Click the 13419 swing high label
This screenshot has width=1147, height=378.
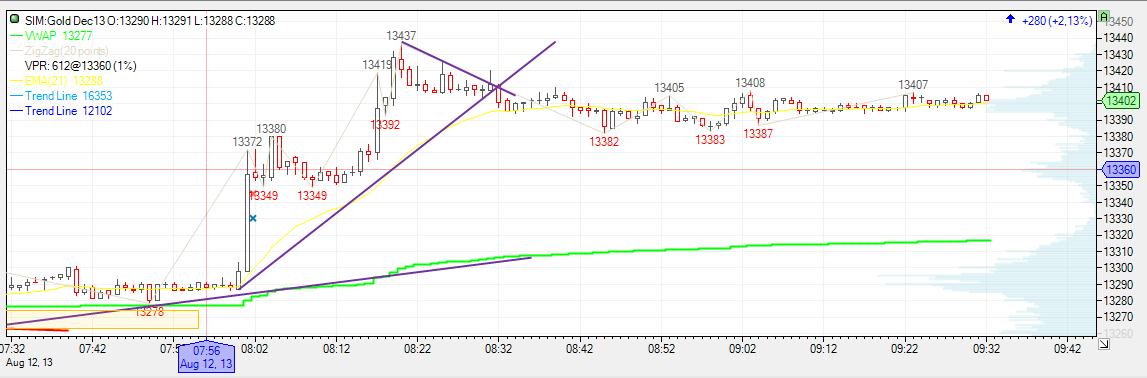[x=377, y=65]
